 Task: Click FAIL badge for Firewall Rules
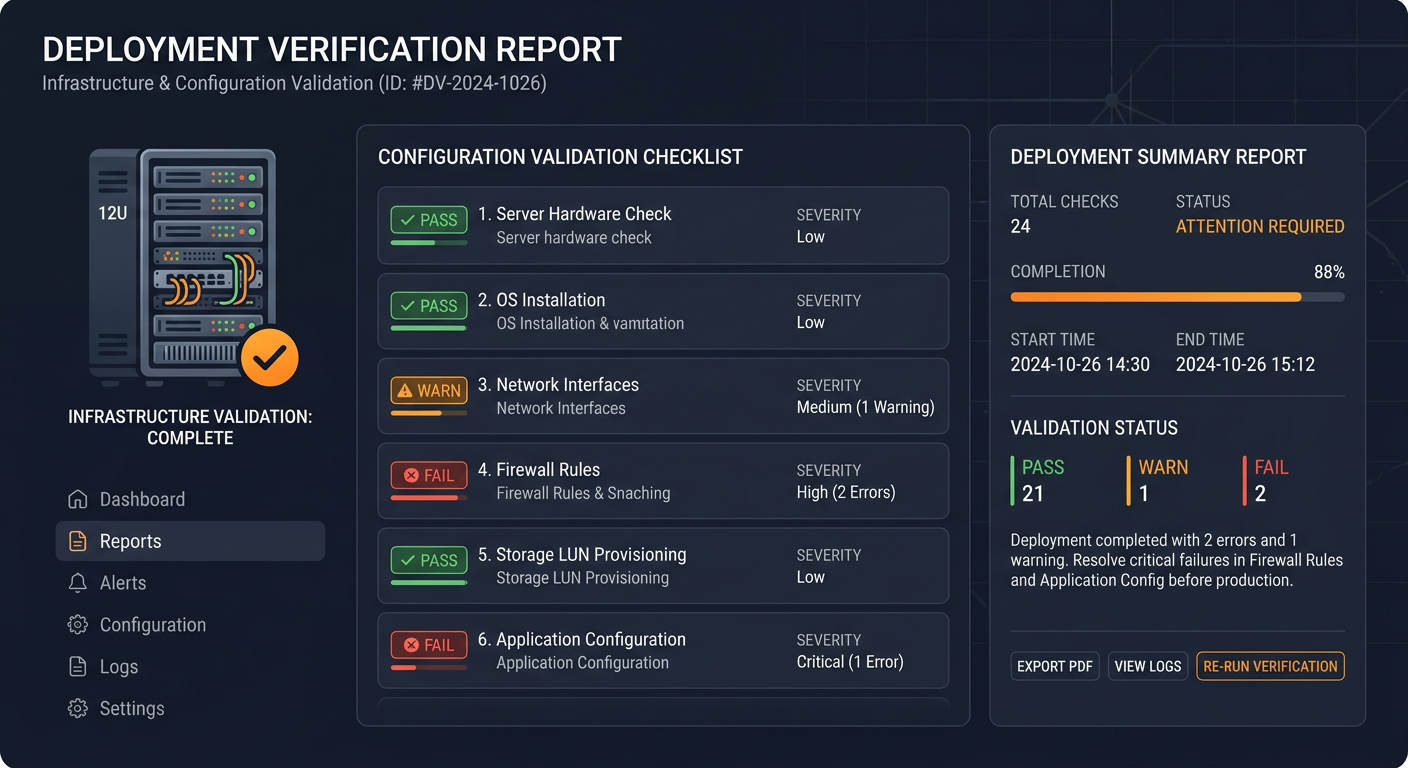tap(429, 476)
